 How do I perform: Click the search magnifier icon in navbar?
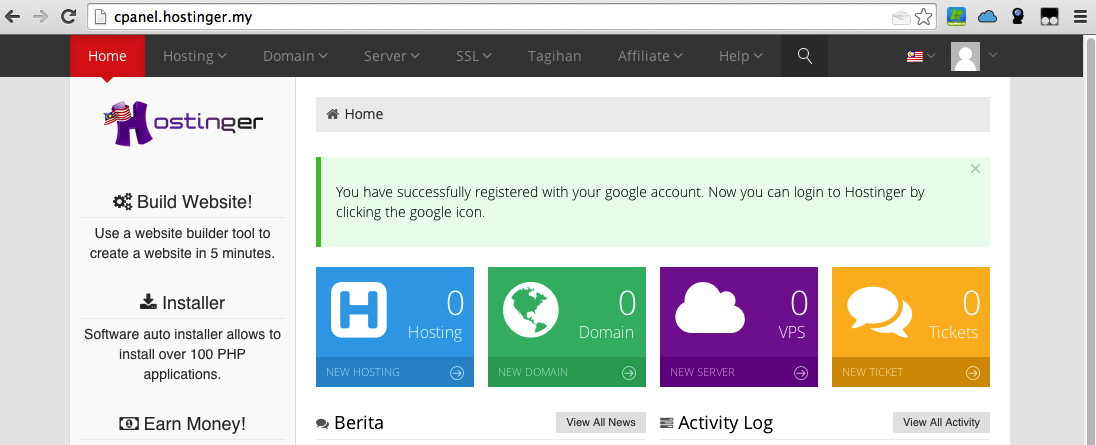[x=805, y=56]
